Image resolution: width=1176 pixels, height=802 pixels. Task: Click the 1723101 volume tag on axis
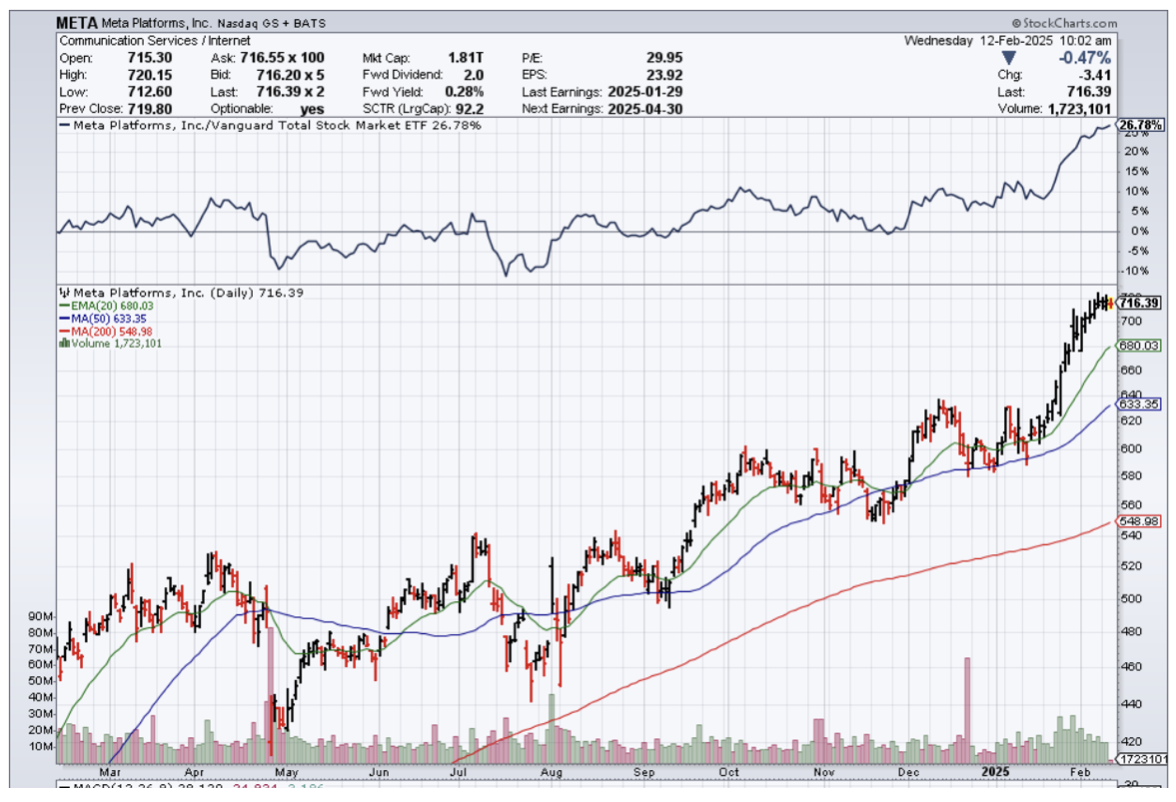pos(1141,760)
